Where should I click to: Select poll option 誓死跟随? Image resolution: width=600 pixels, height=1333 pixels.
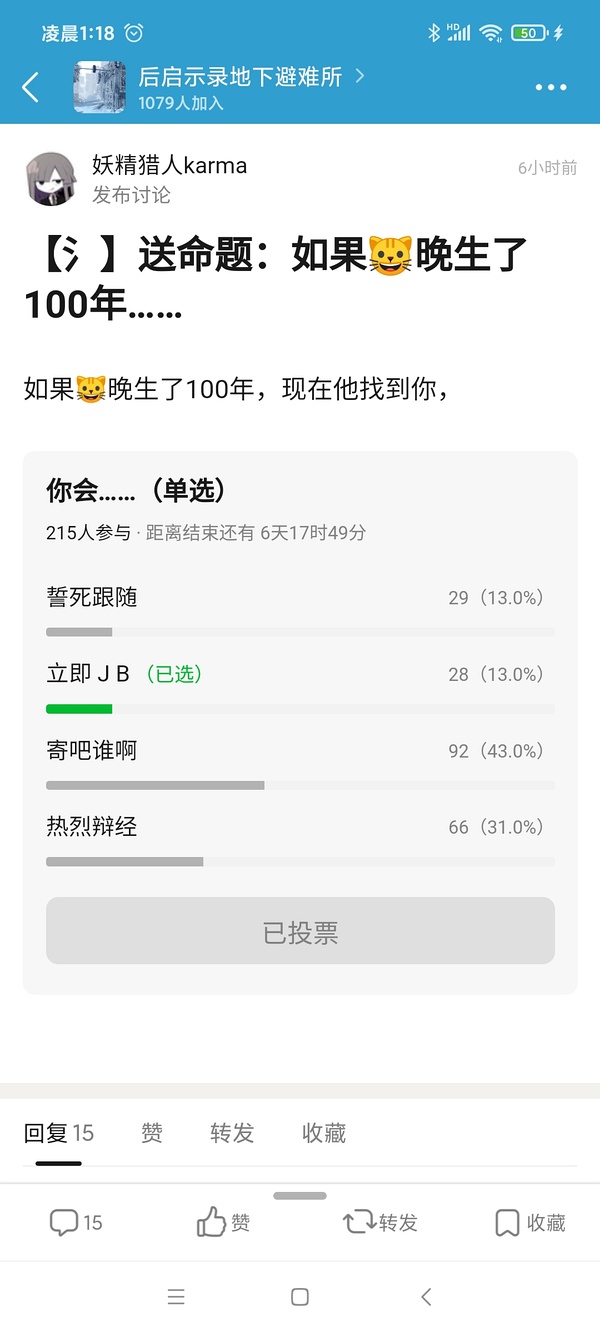(92, 598)
